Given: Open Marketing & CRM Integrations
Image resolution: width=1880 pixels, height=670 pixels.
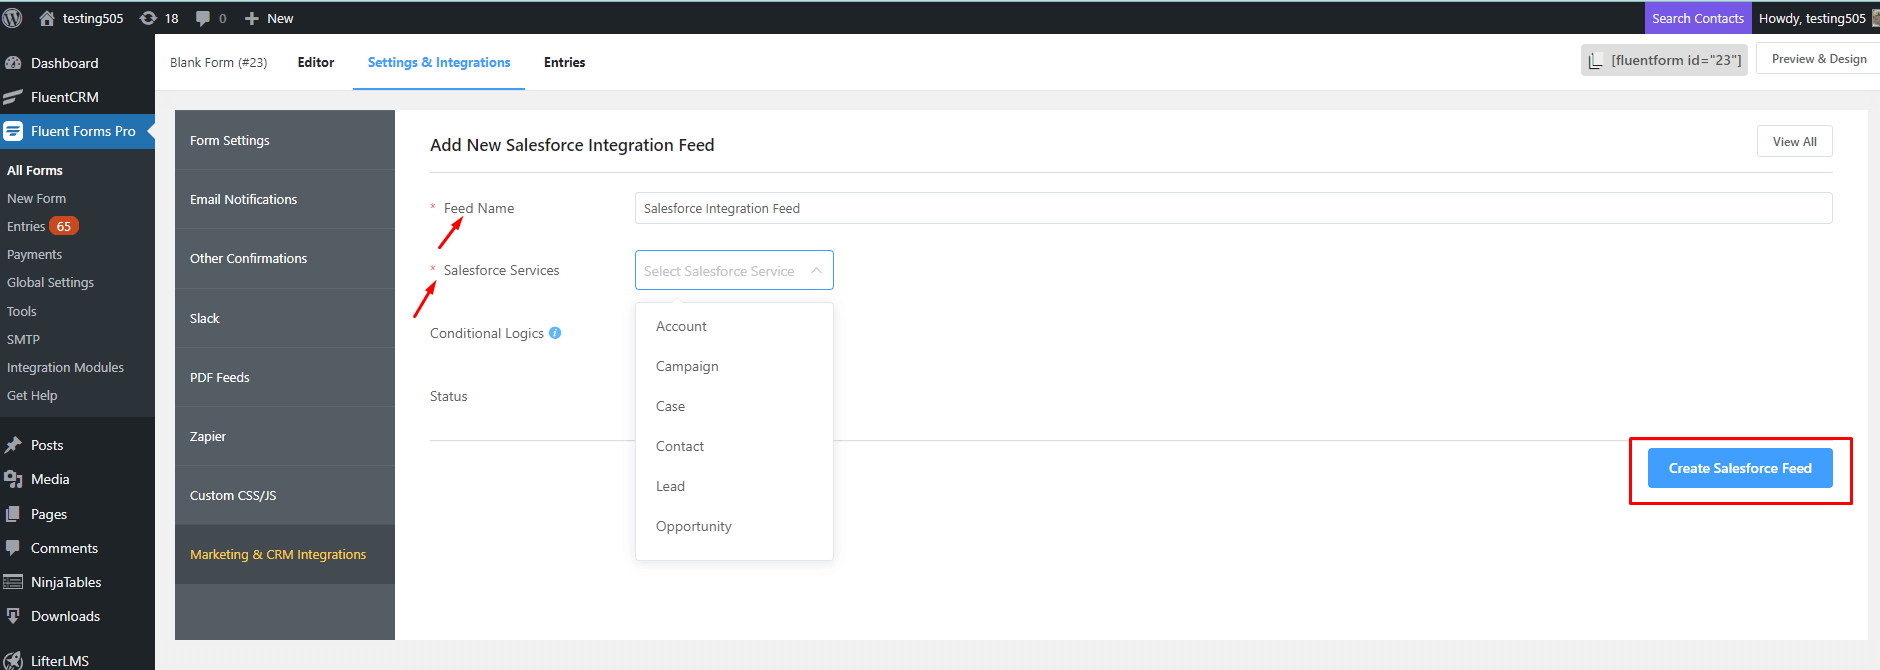Looking at the screenshot, I should click(x=285, y=554).
